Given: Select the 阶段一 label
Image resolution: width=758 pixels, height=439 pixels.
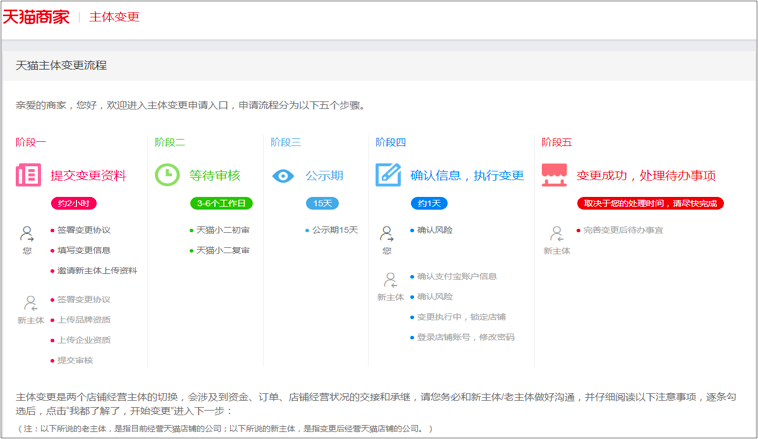Looking at the screenshot, I should (x=30, y=142).
